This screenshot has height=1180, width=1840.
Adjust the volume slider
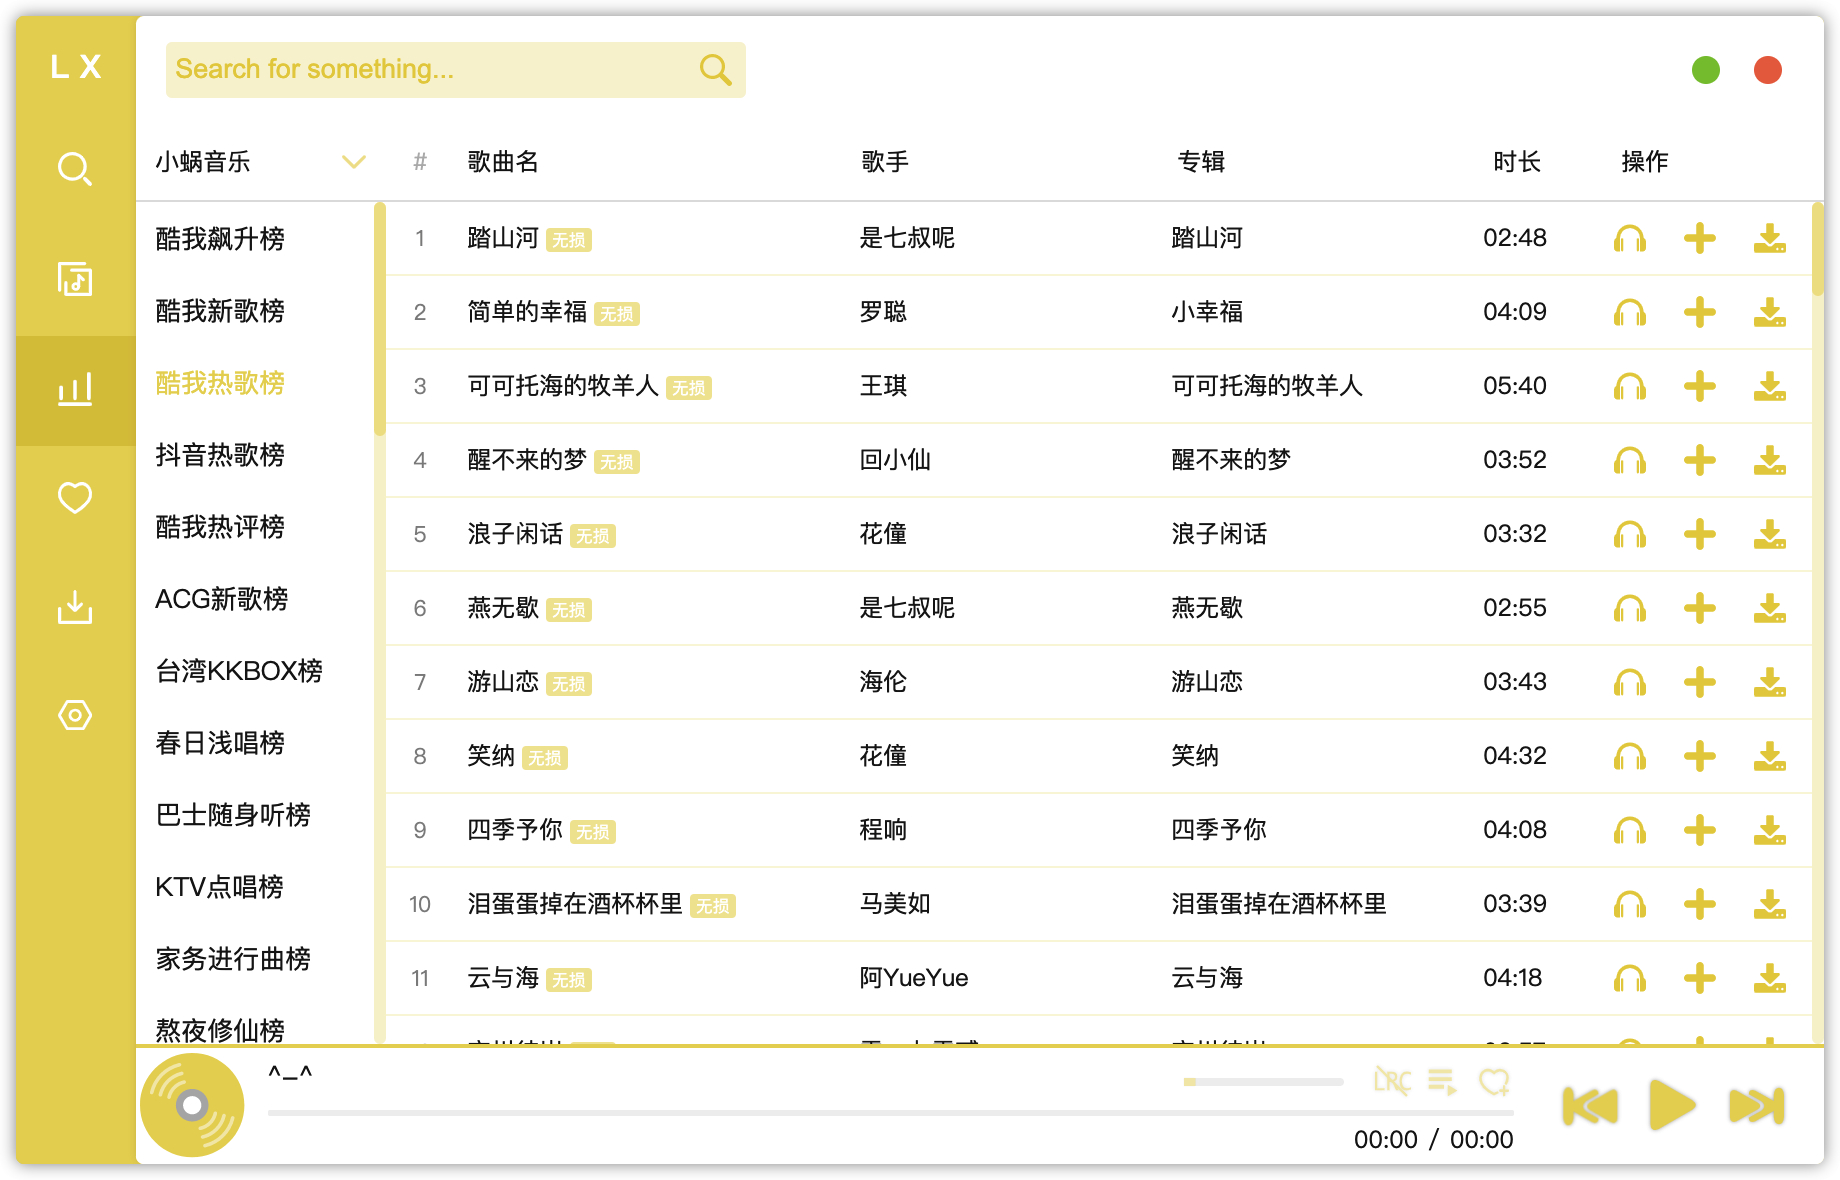tap(1263, 1082)
